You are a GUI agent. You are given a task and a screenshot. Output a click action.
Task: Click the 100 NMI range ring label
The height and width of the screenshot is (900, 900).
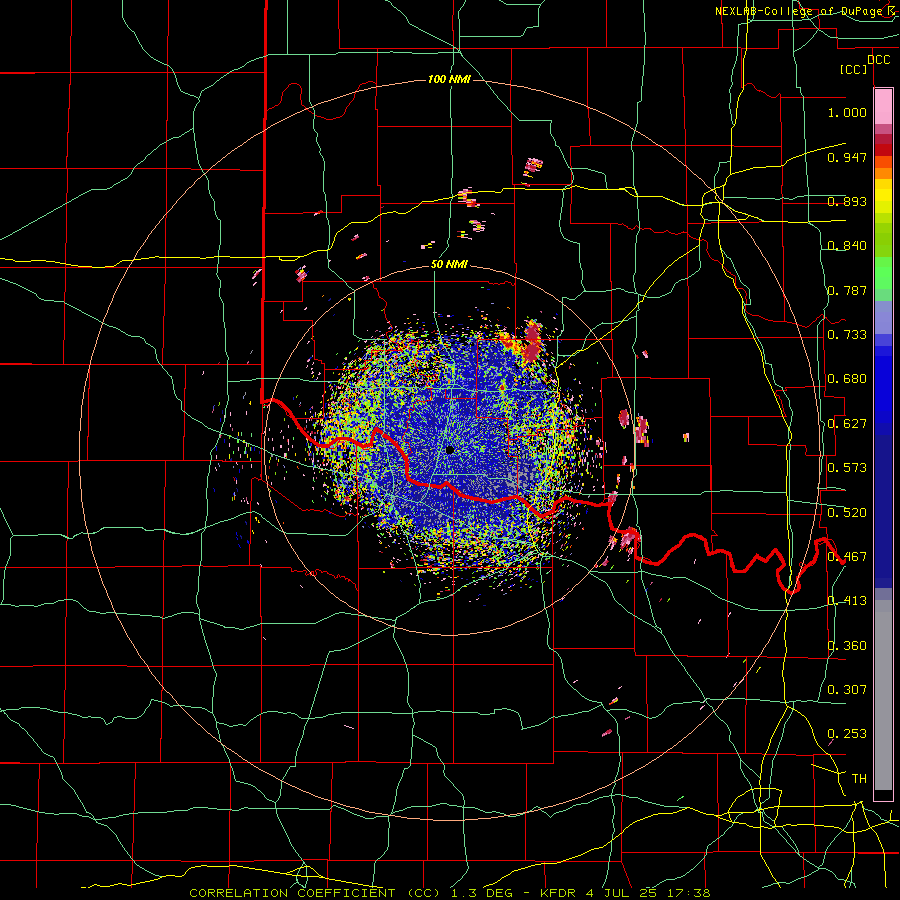449,79
